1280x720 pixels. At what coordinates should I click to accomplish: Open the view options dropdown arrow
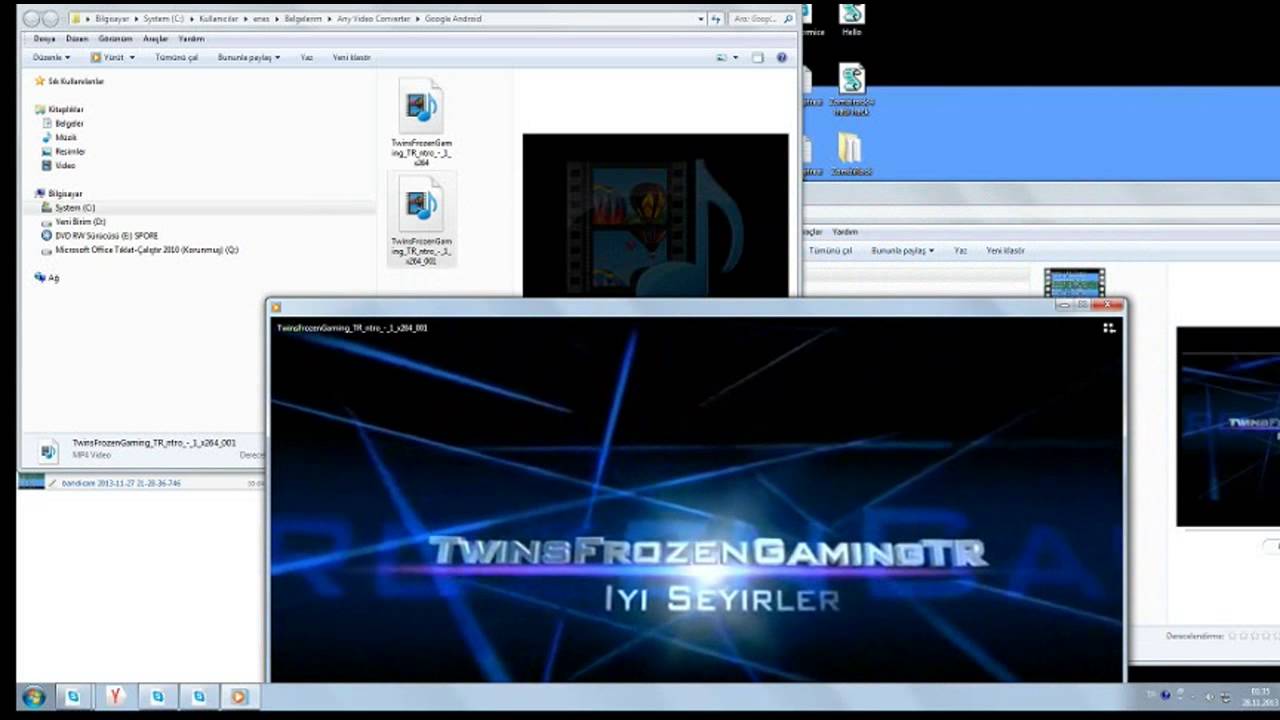pyautogui.click(x=736, y=57)
